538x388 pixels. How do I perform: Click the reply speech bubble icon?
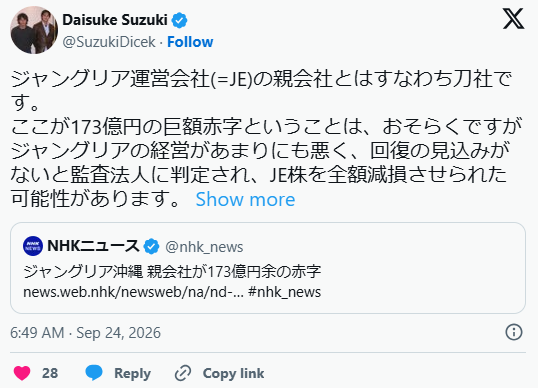pos(94,373)
